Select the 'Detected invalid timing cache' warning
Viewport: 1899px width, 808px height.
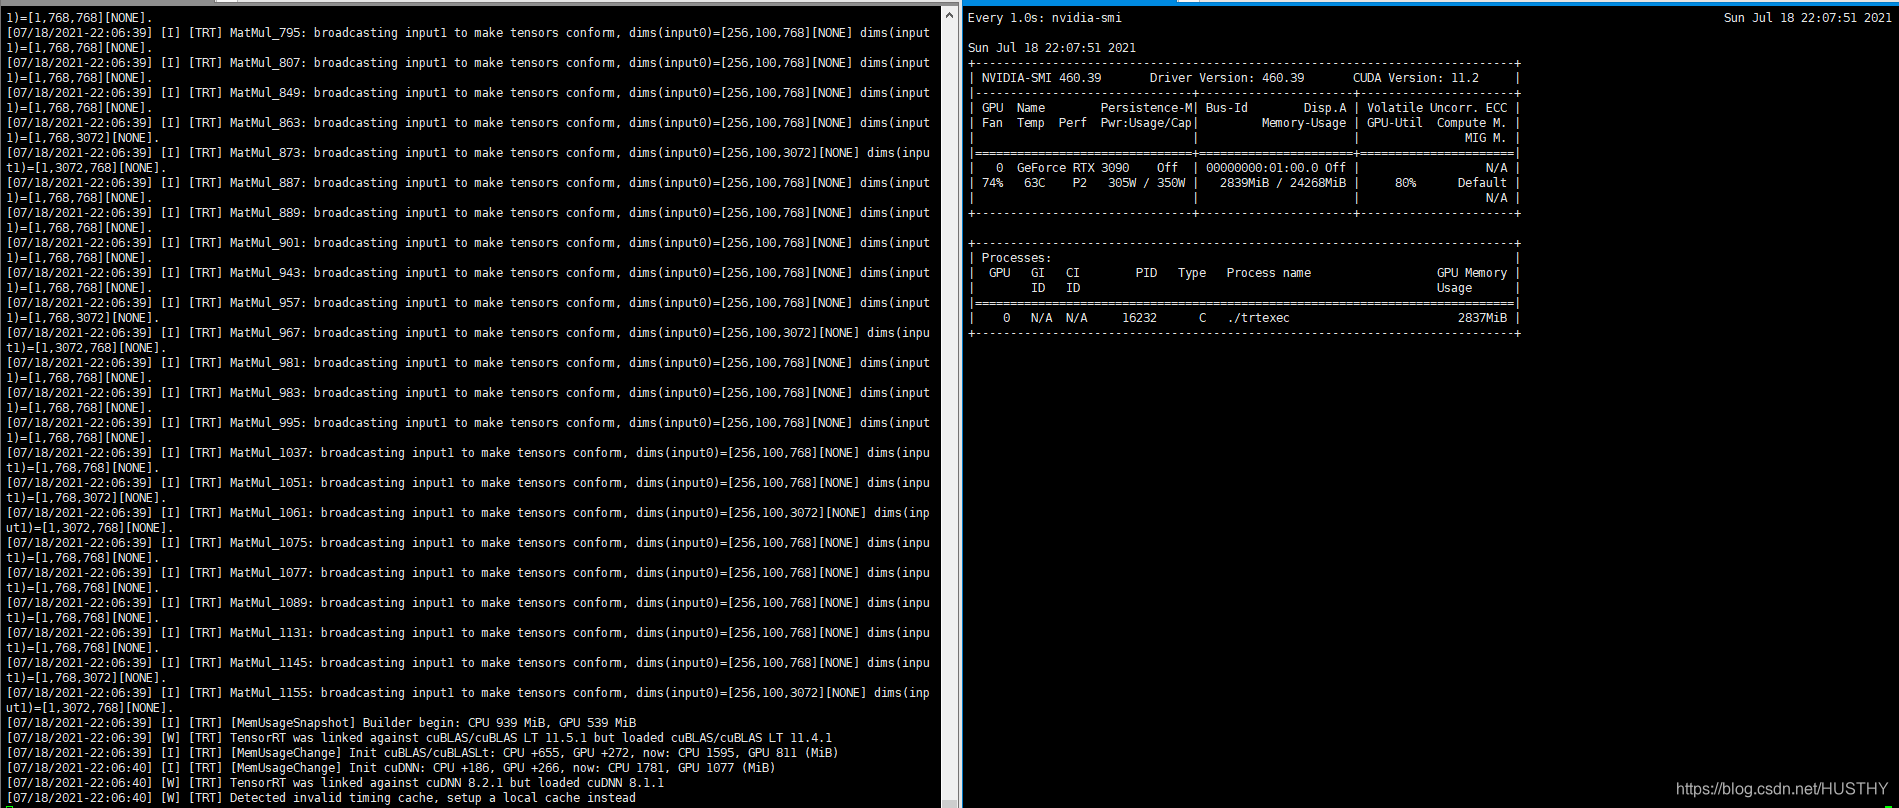click(321, 798)
